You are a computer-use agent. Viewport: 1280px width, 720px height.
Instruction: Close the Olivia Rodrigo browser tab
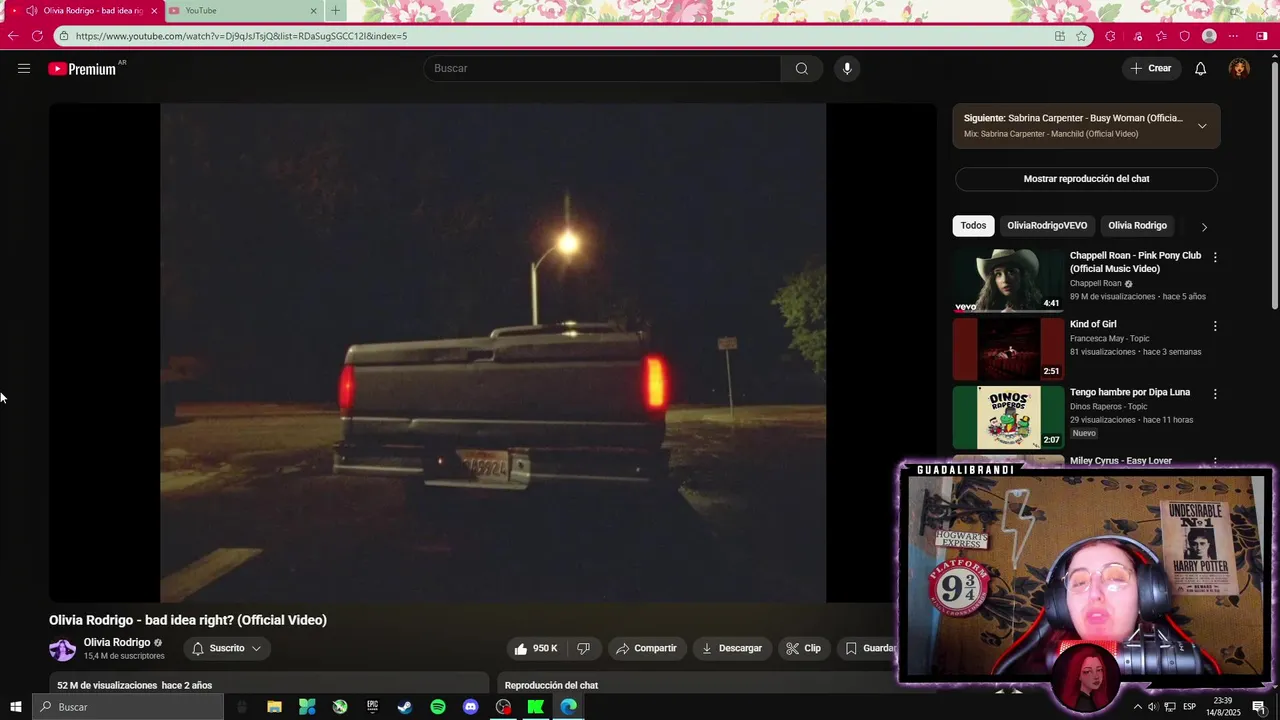pyautogui.click(x=154, y=11)
